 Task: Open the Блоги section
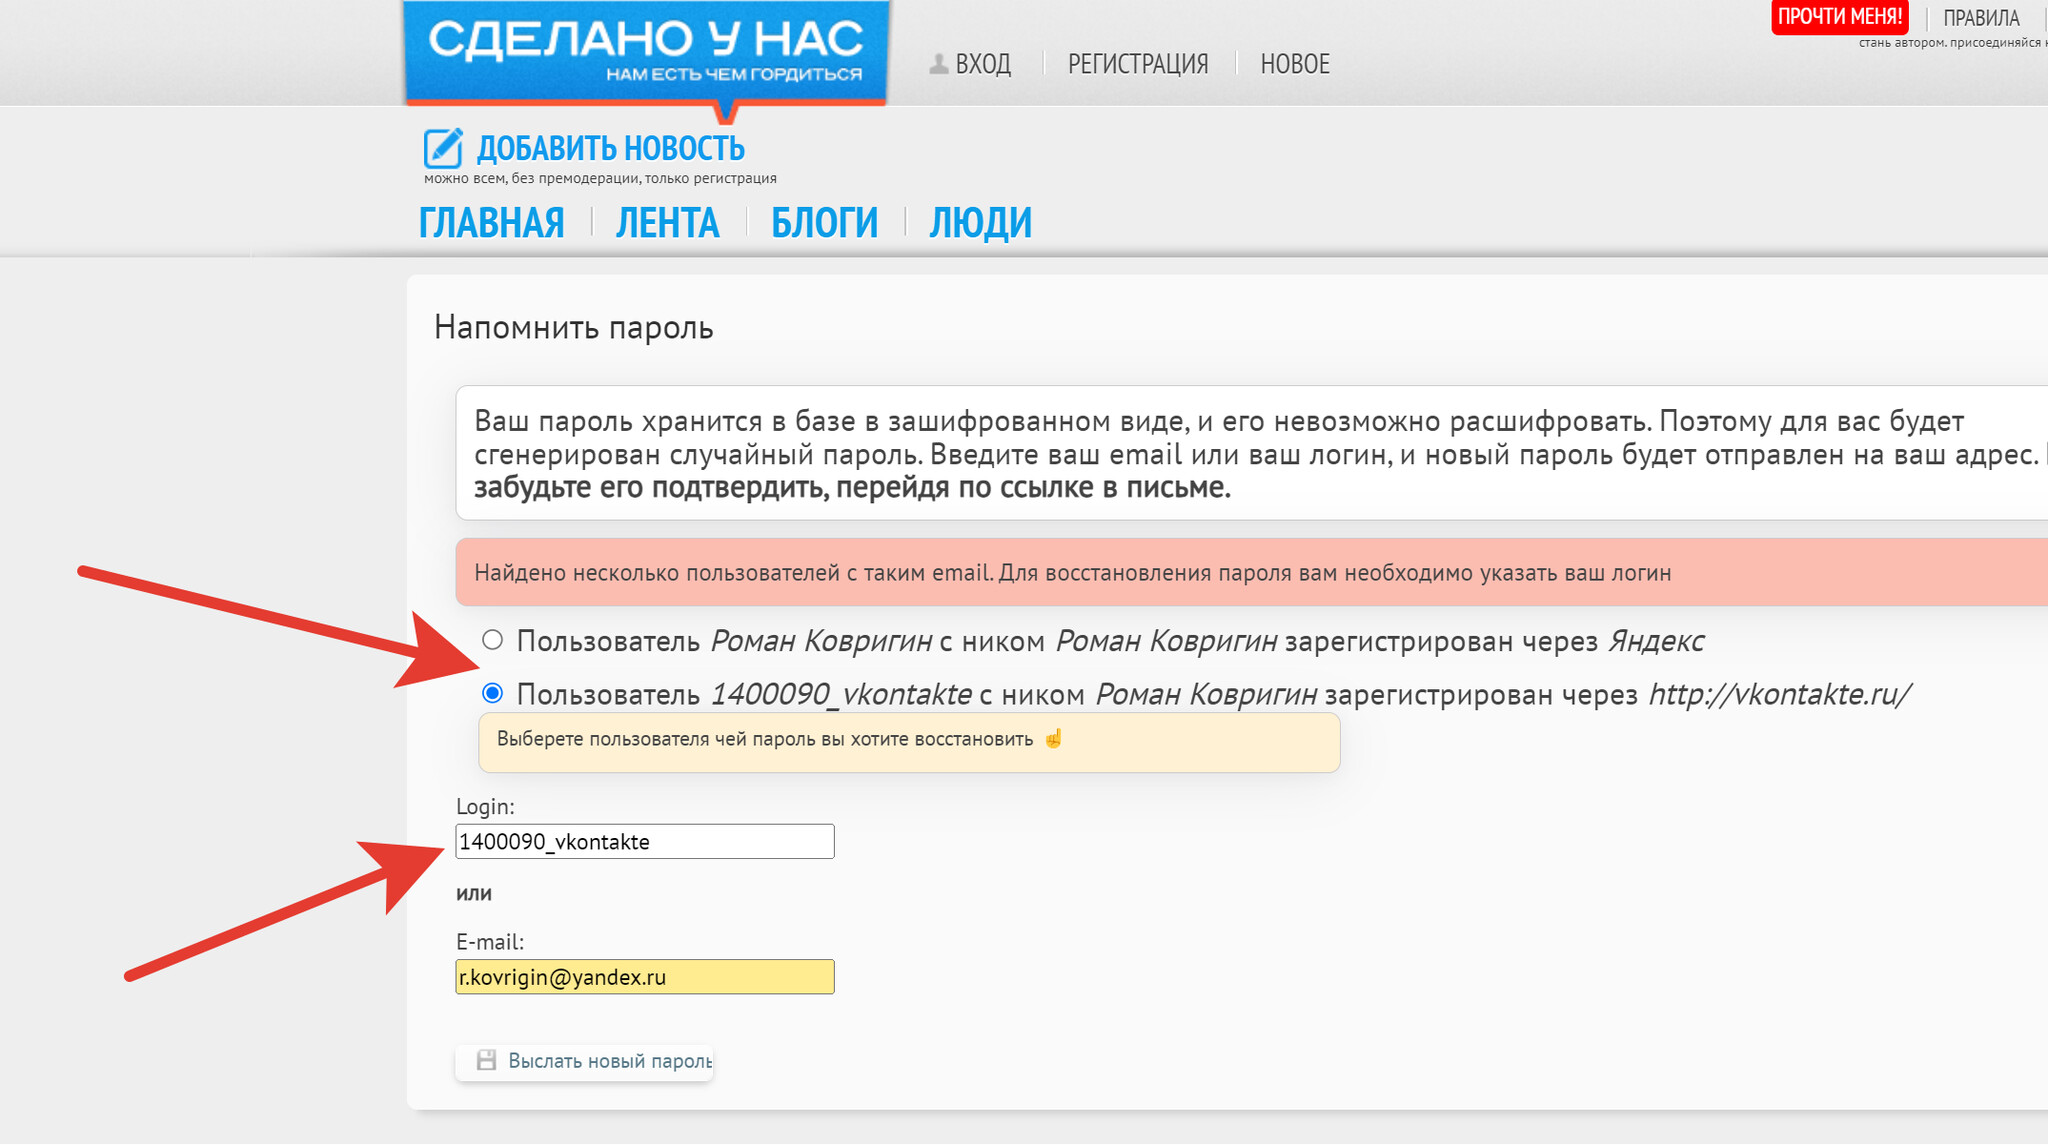[x=824, y=223]
